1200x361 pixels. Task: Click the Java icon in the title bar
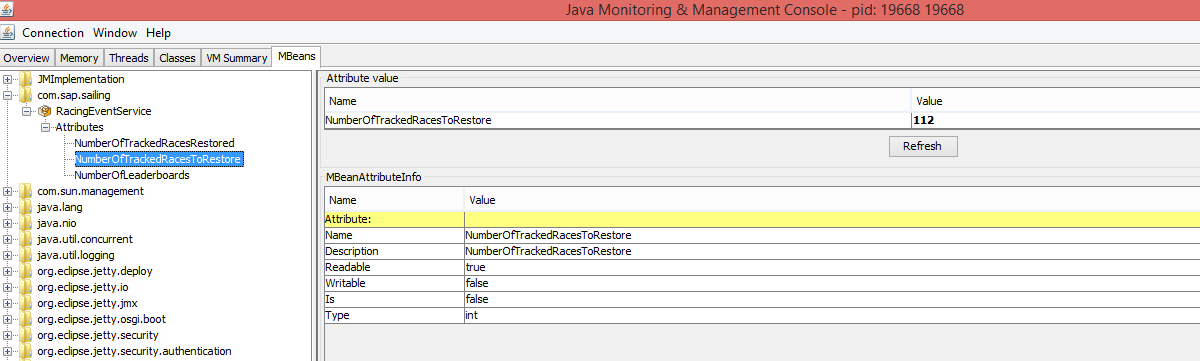[x=8, y=10]
